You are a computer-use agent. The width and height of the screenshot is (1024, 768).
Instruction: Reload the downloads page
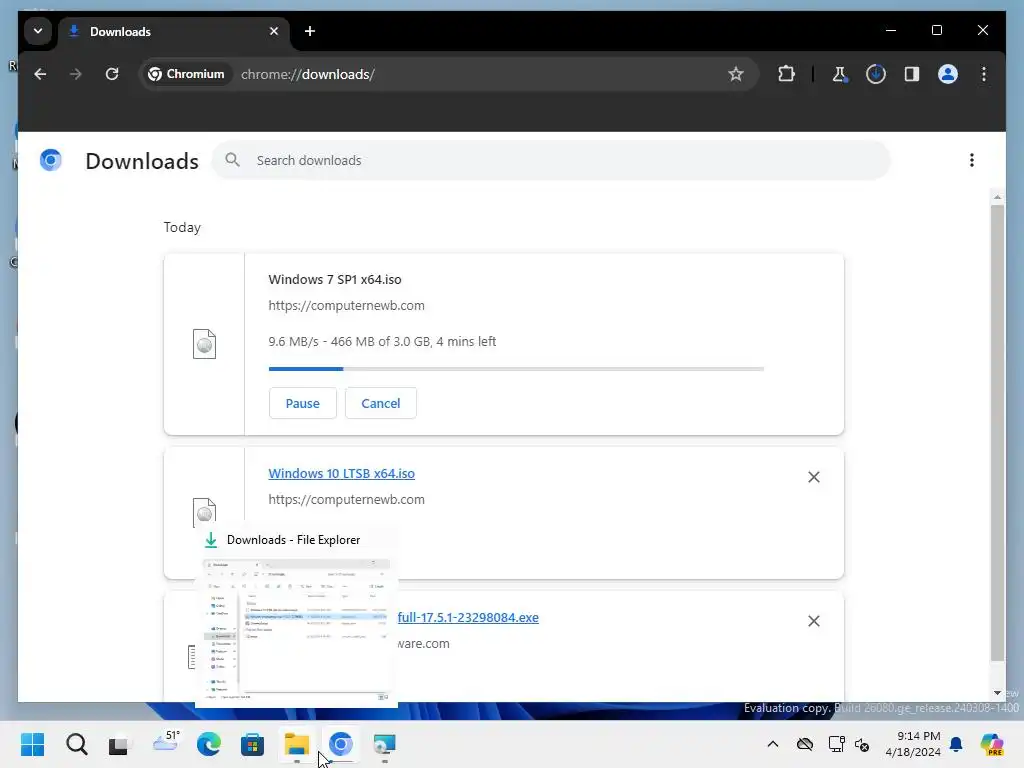click(x=112, y=74)
